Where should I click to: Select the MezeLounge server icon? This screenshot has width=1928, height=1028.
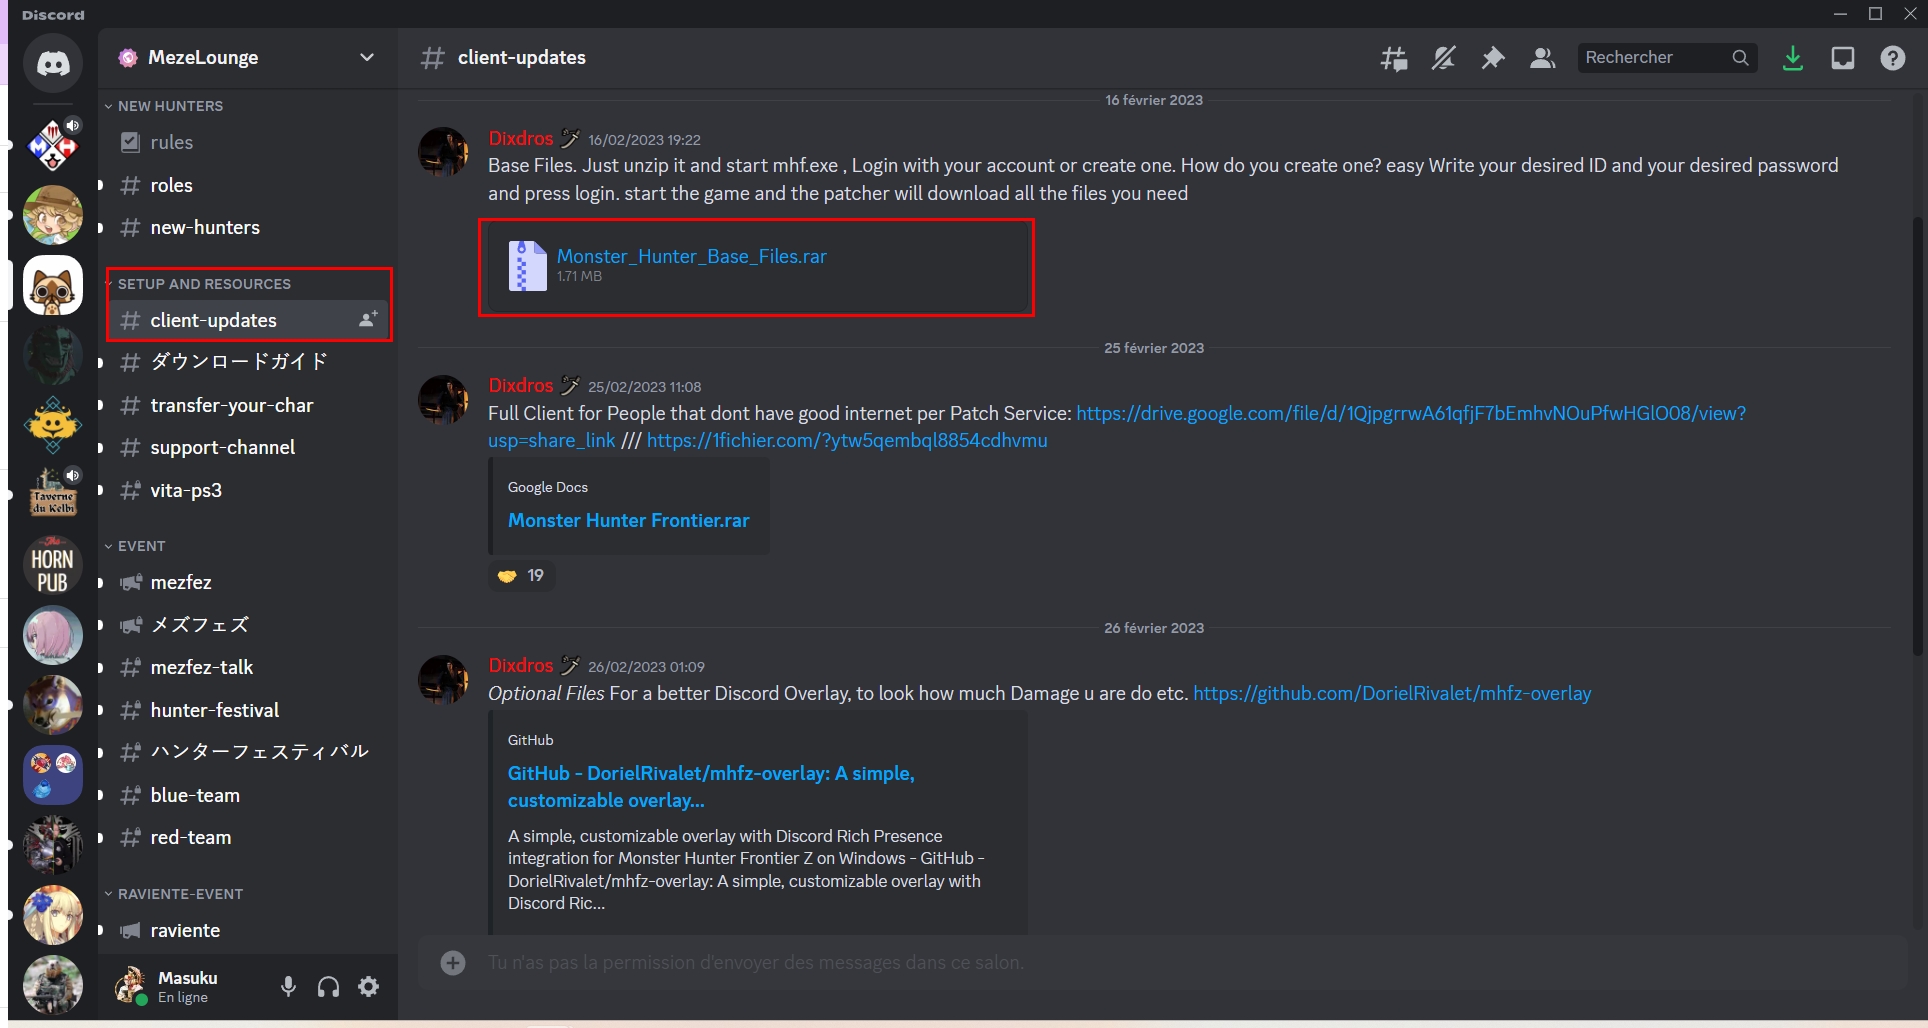point(52,285)
